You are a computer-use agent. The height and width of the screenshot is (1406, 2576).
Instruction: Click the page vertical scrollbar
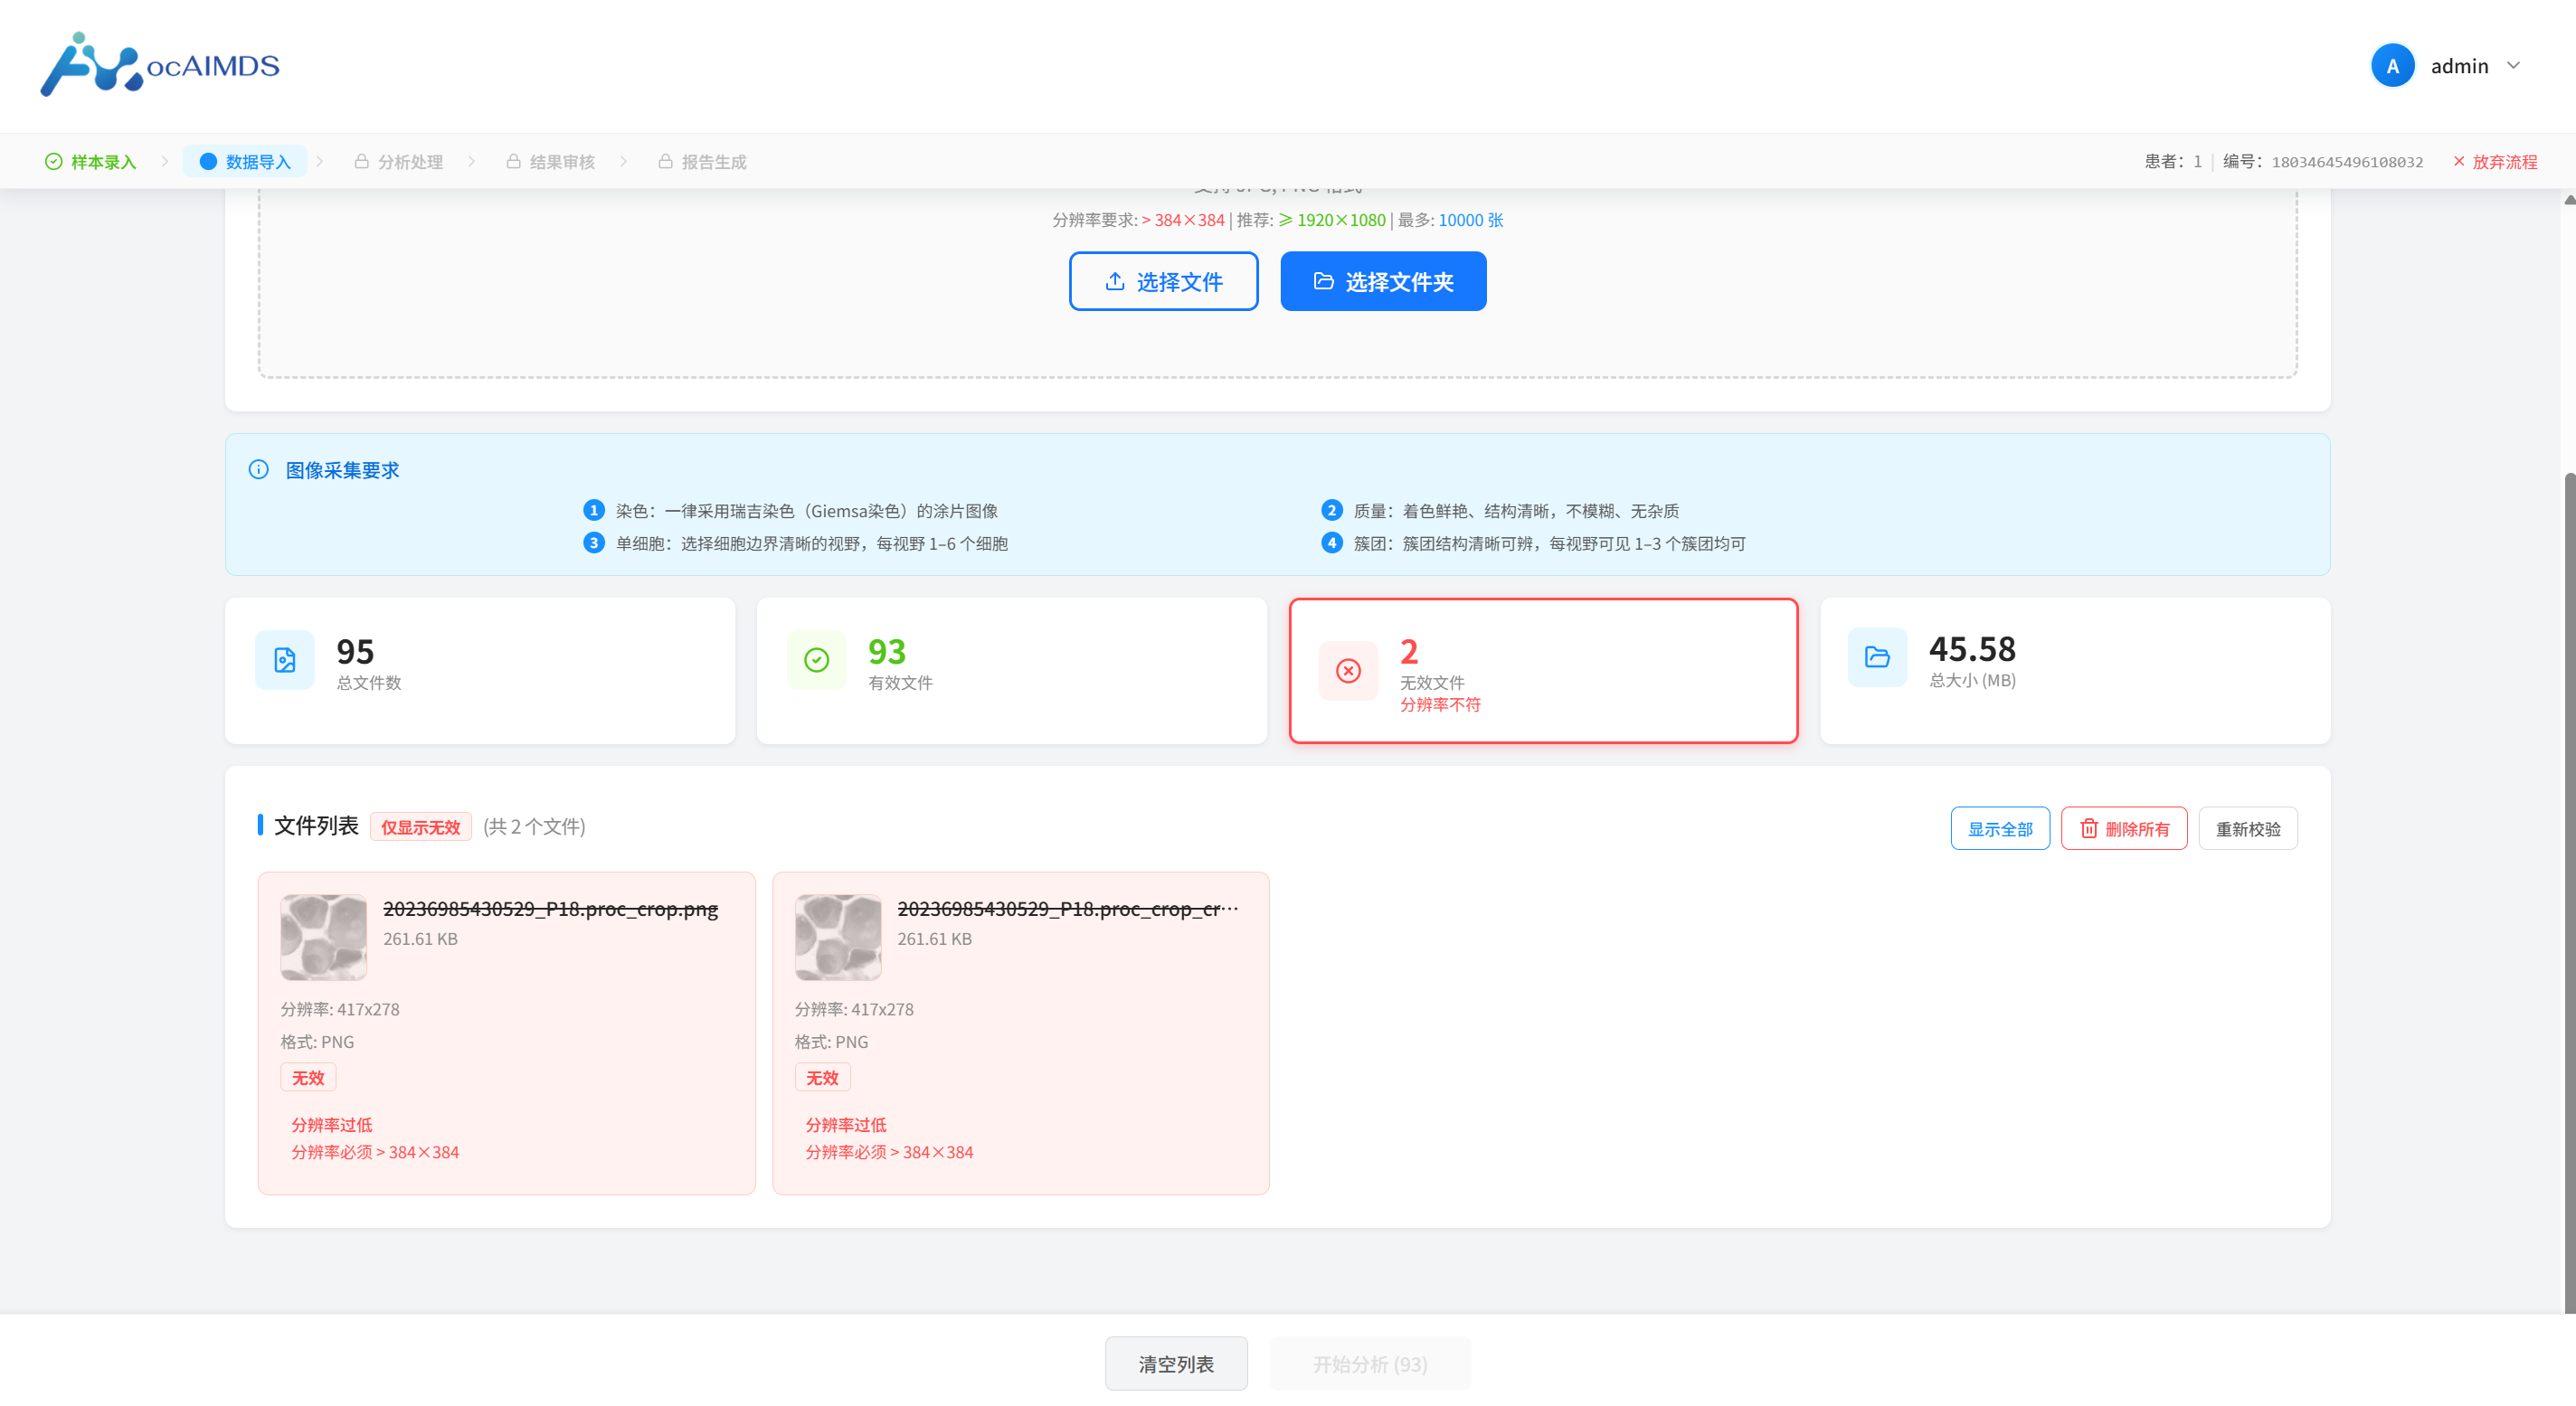pyautogui.click(x=2568, y=890)
